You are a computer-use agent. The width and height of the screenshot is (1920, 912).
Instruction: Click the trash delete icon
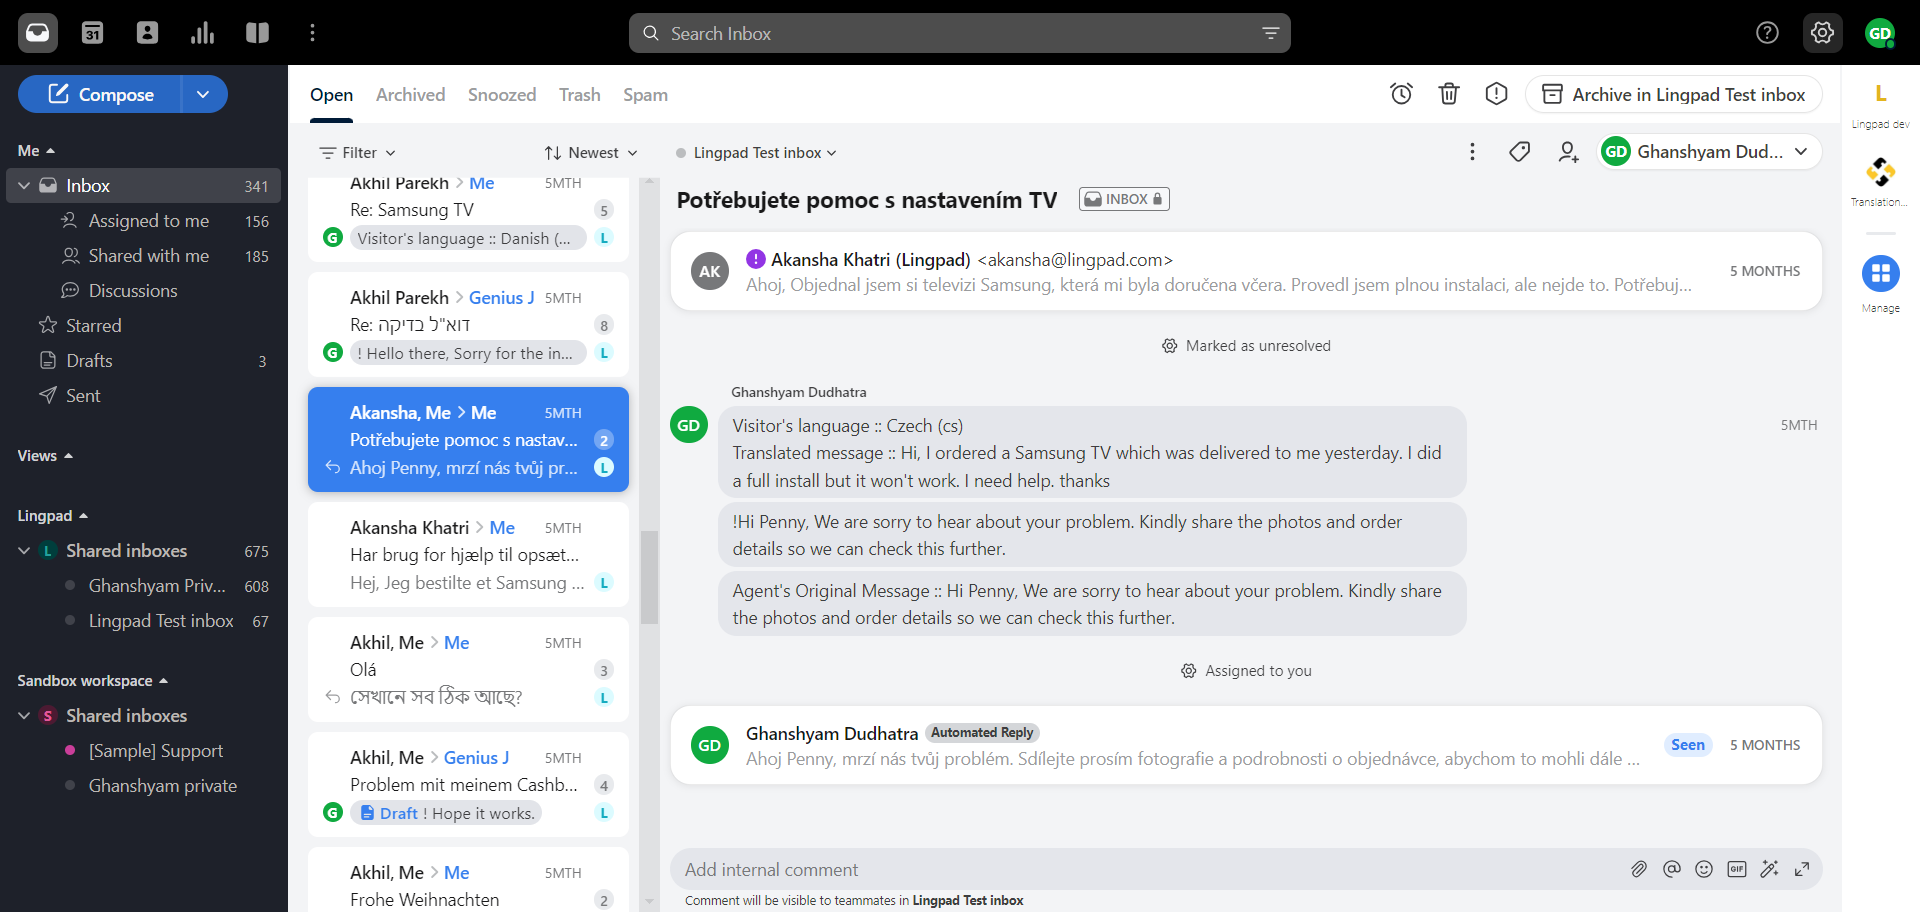point(1448,94)
